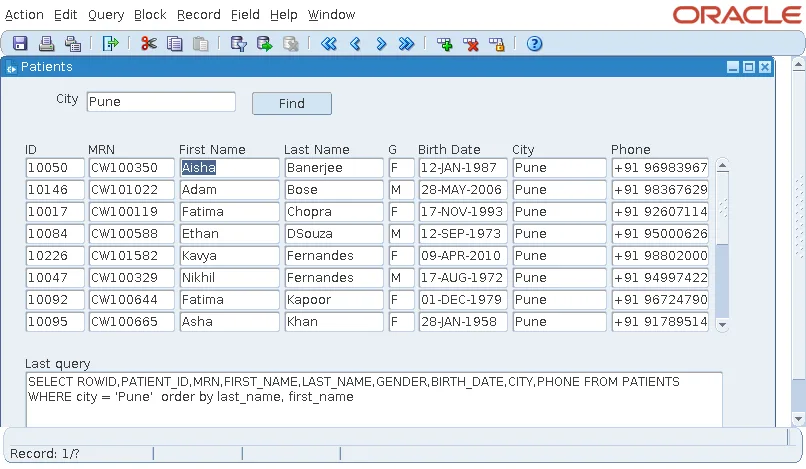806x469 pixels.
Task: Select Last Name field 'Kapoor'
Action: (x=334, y=300)
